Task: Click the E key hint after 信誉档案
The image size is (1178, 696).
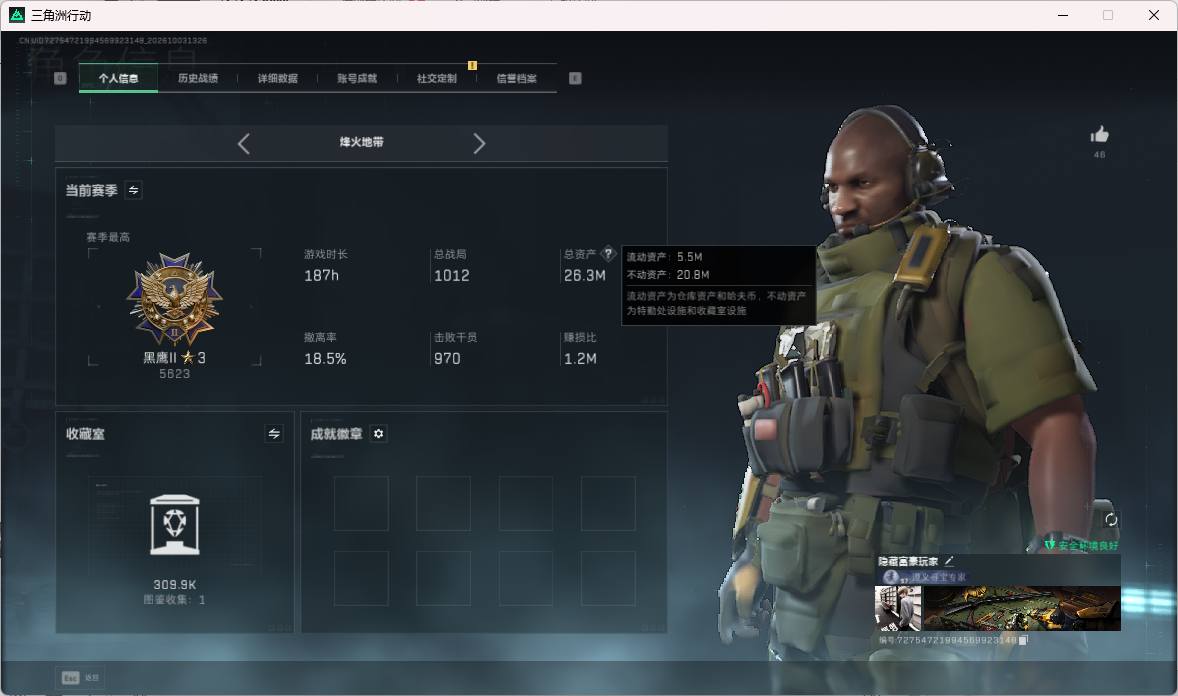Action: tap(575, 78)
